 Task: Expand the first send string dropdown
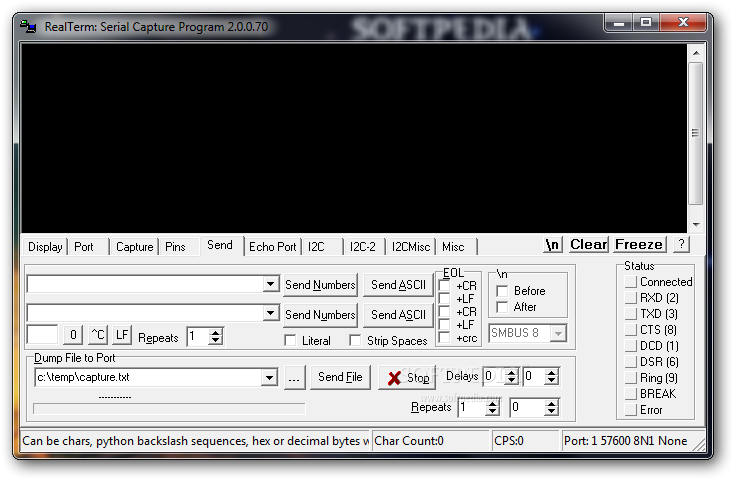coord(270,284)
